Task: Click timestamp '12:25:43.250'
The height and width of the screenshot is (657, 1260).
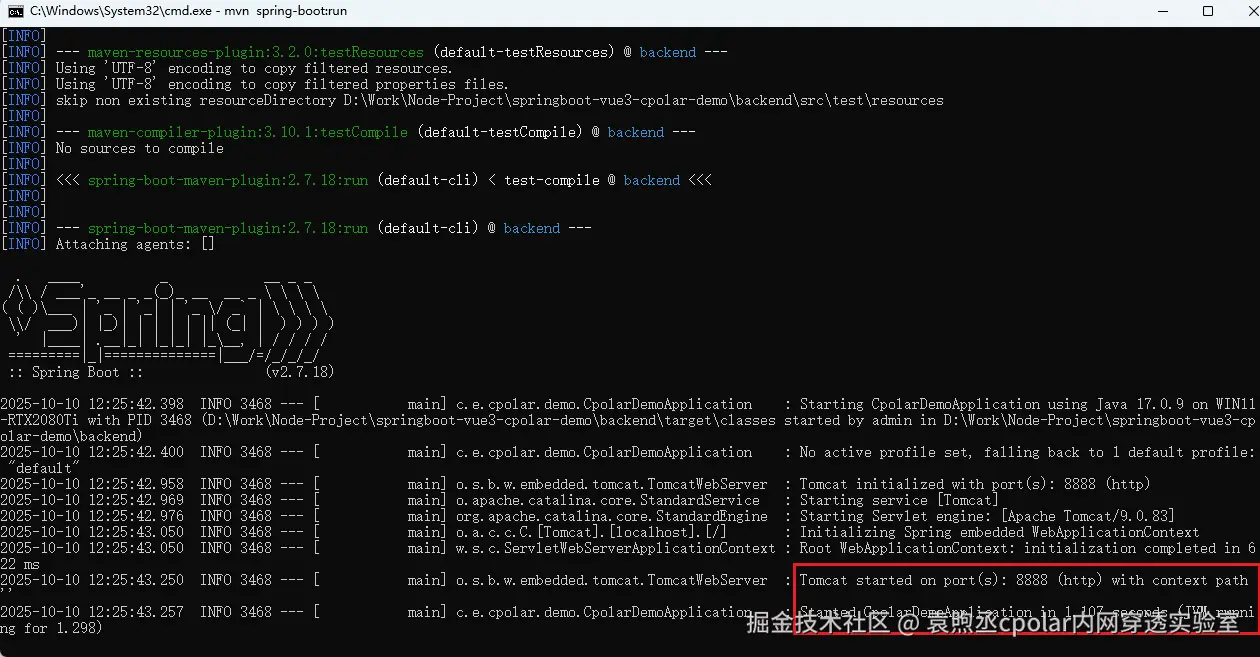Action: (135, 580)
